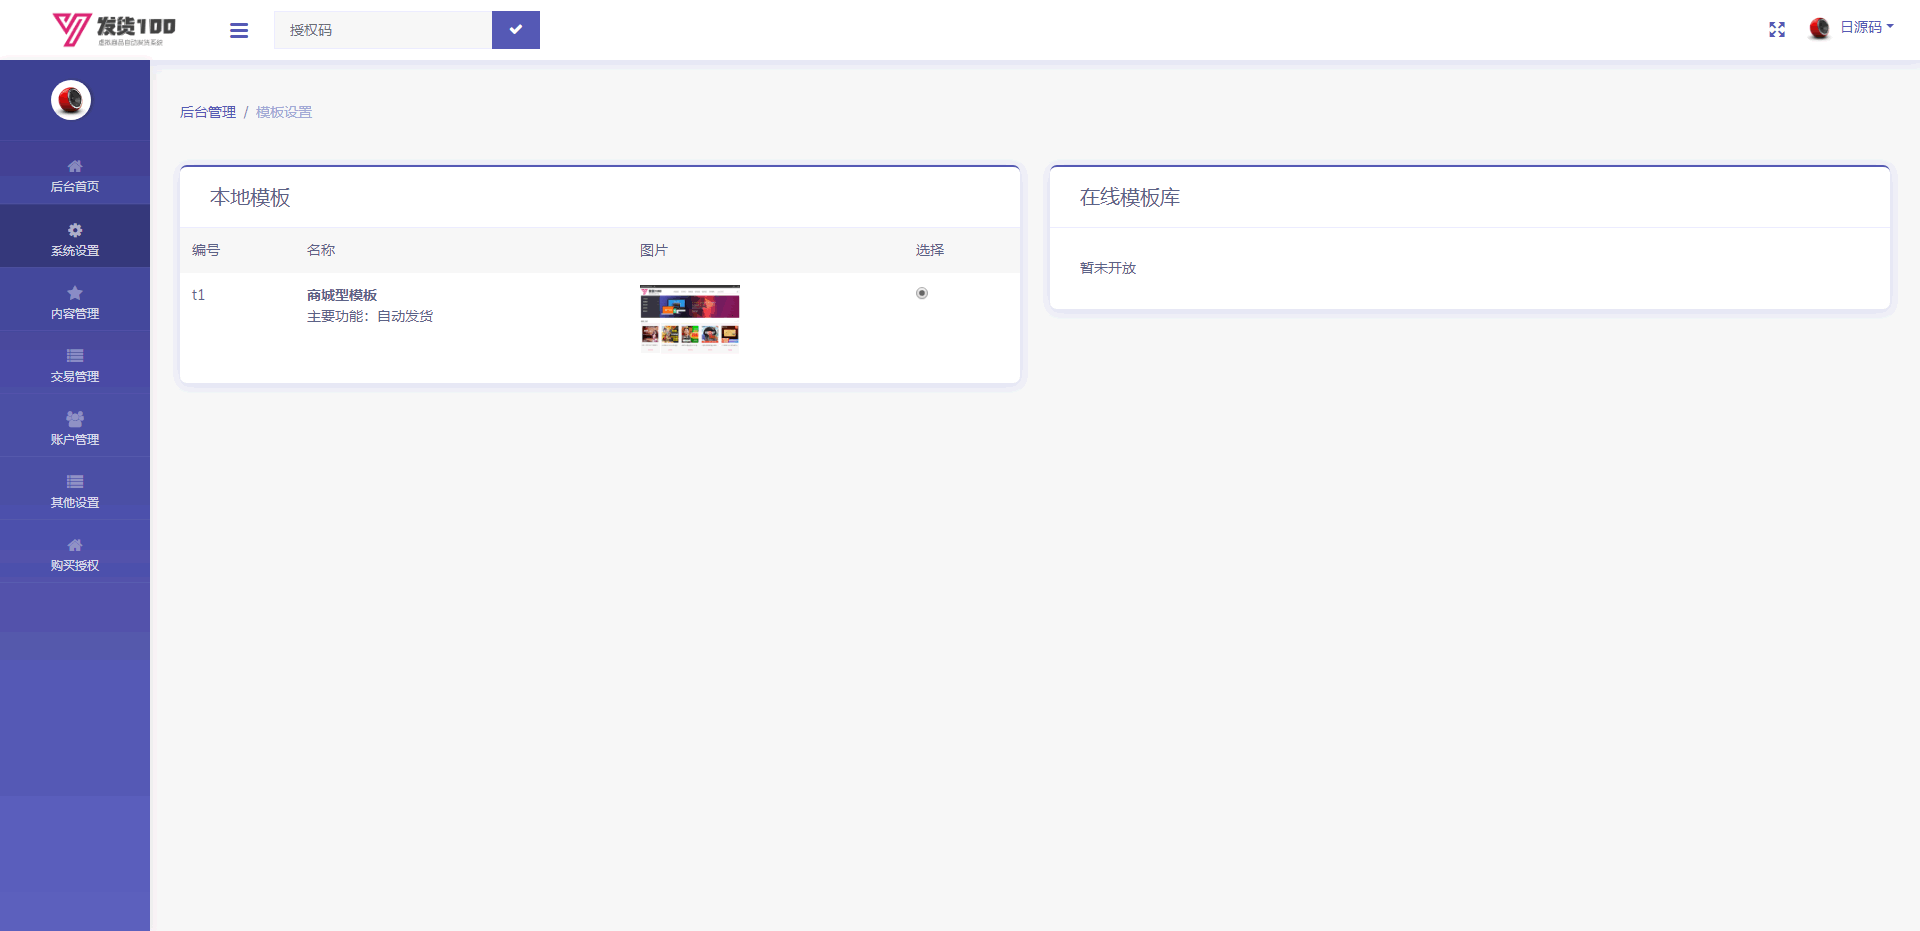Go to 后台管理 breadcrumb link
This screenshot has width=1920, height=931.
(x=208, y=112)
